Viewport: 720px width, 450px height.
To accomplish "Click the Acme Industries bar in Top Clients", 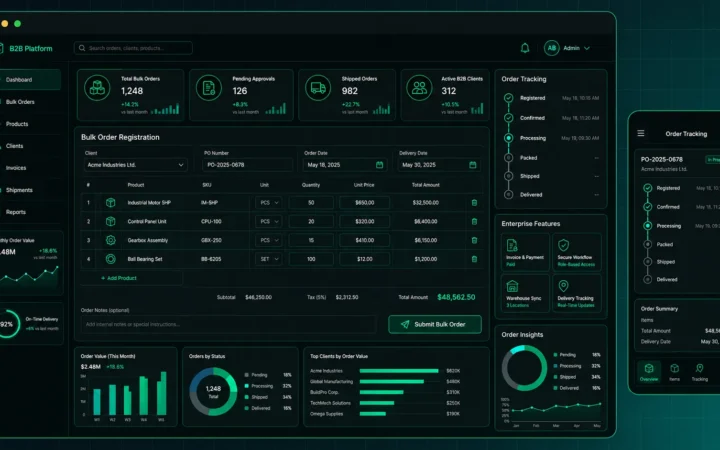I will (399, 371).
